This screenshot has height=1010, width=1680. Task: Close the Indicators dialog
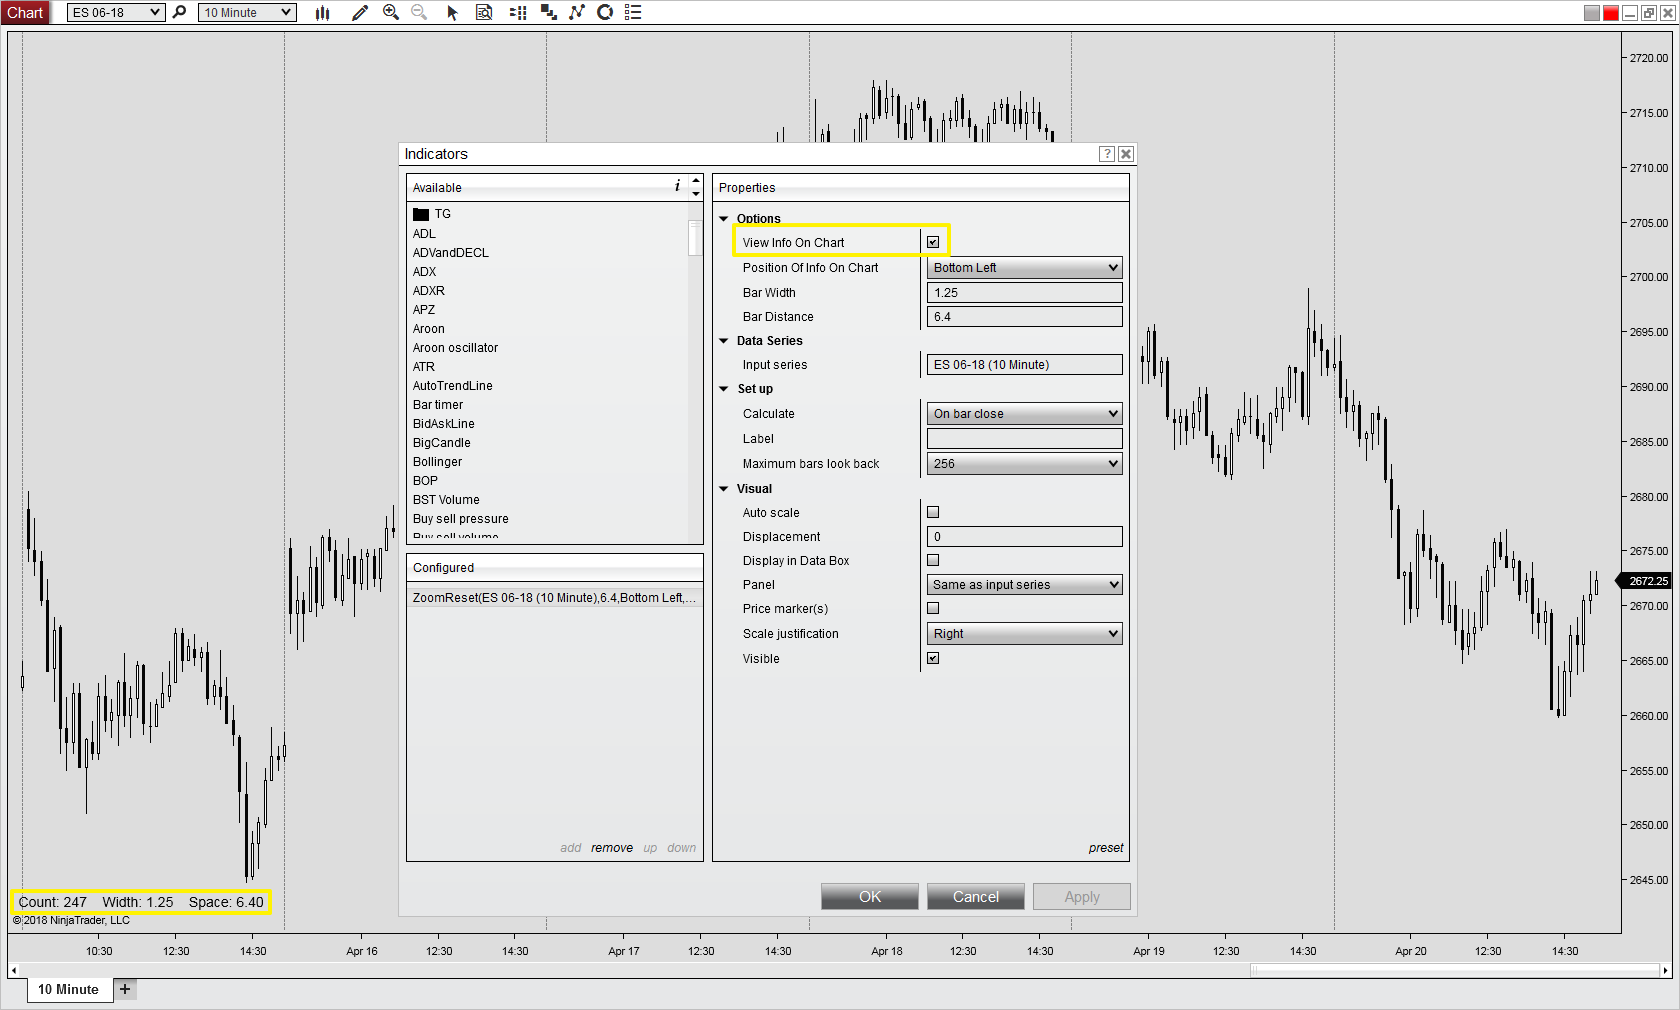(1126, 154)
